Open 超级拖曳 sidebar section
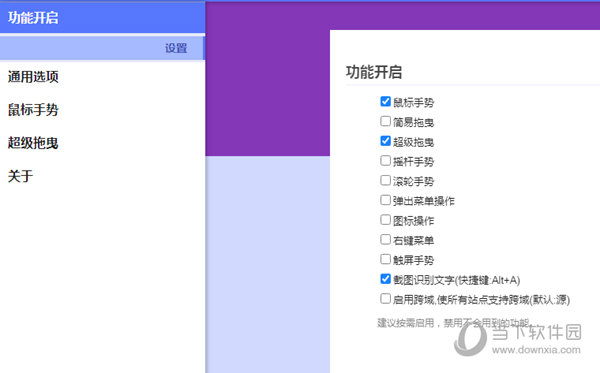 [33, 143]
